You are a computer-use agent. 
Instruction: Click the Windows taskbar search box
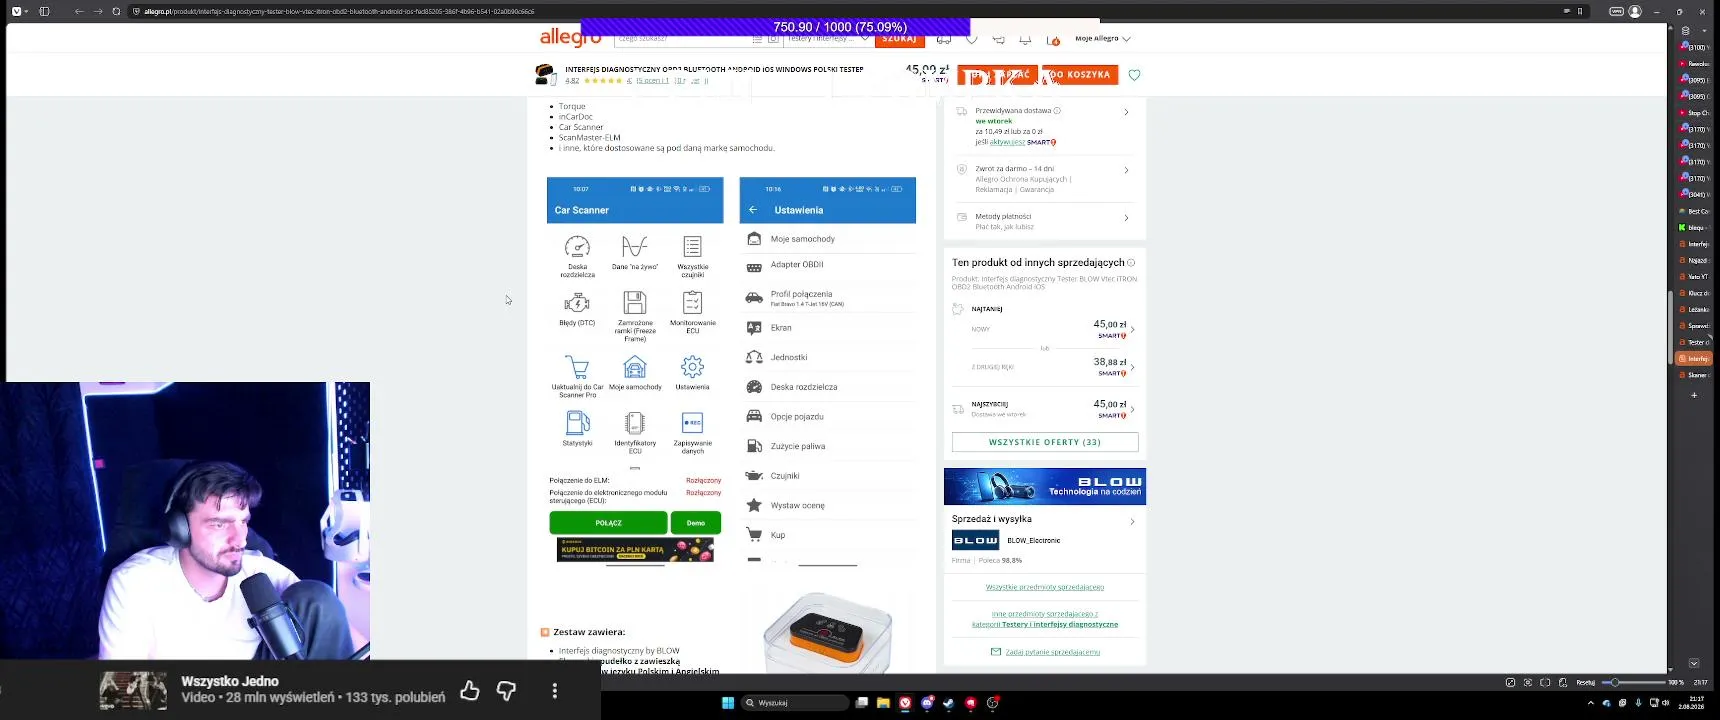796,703
